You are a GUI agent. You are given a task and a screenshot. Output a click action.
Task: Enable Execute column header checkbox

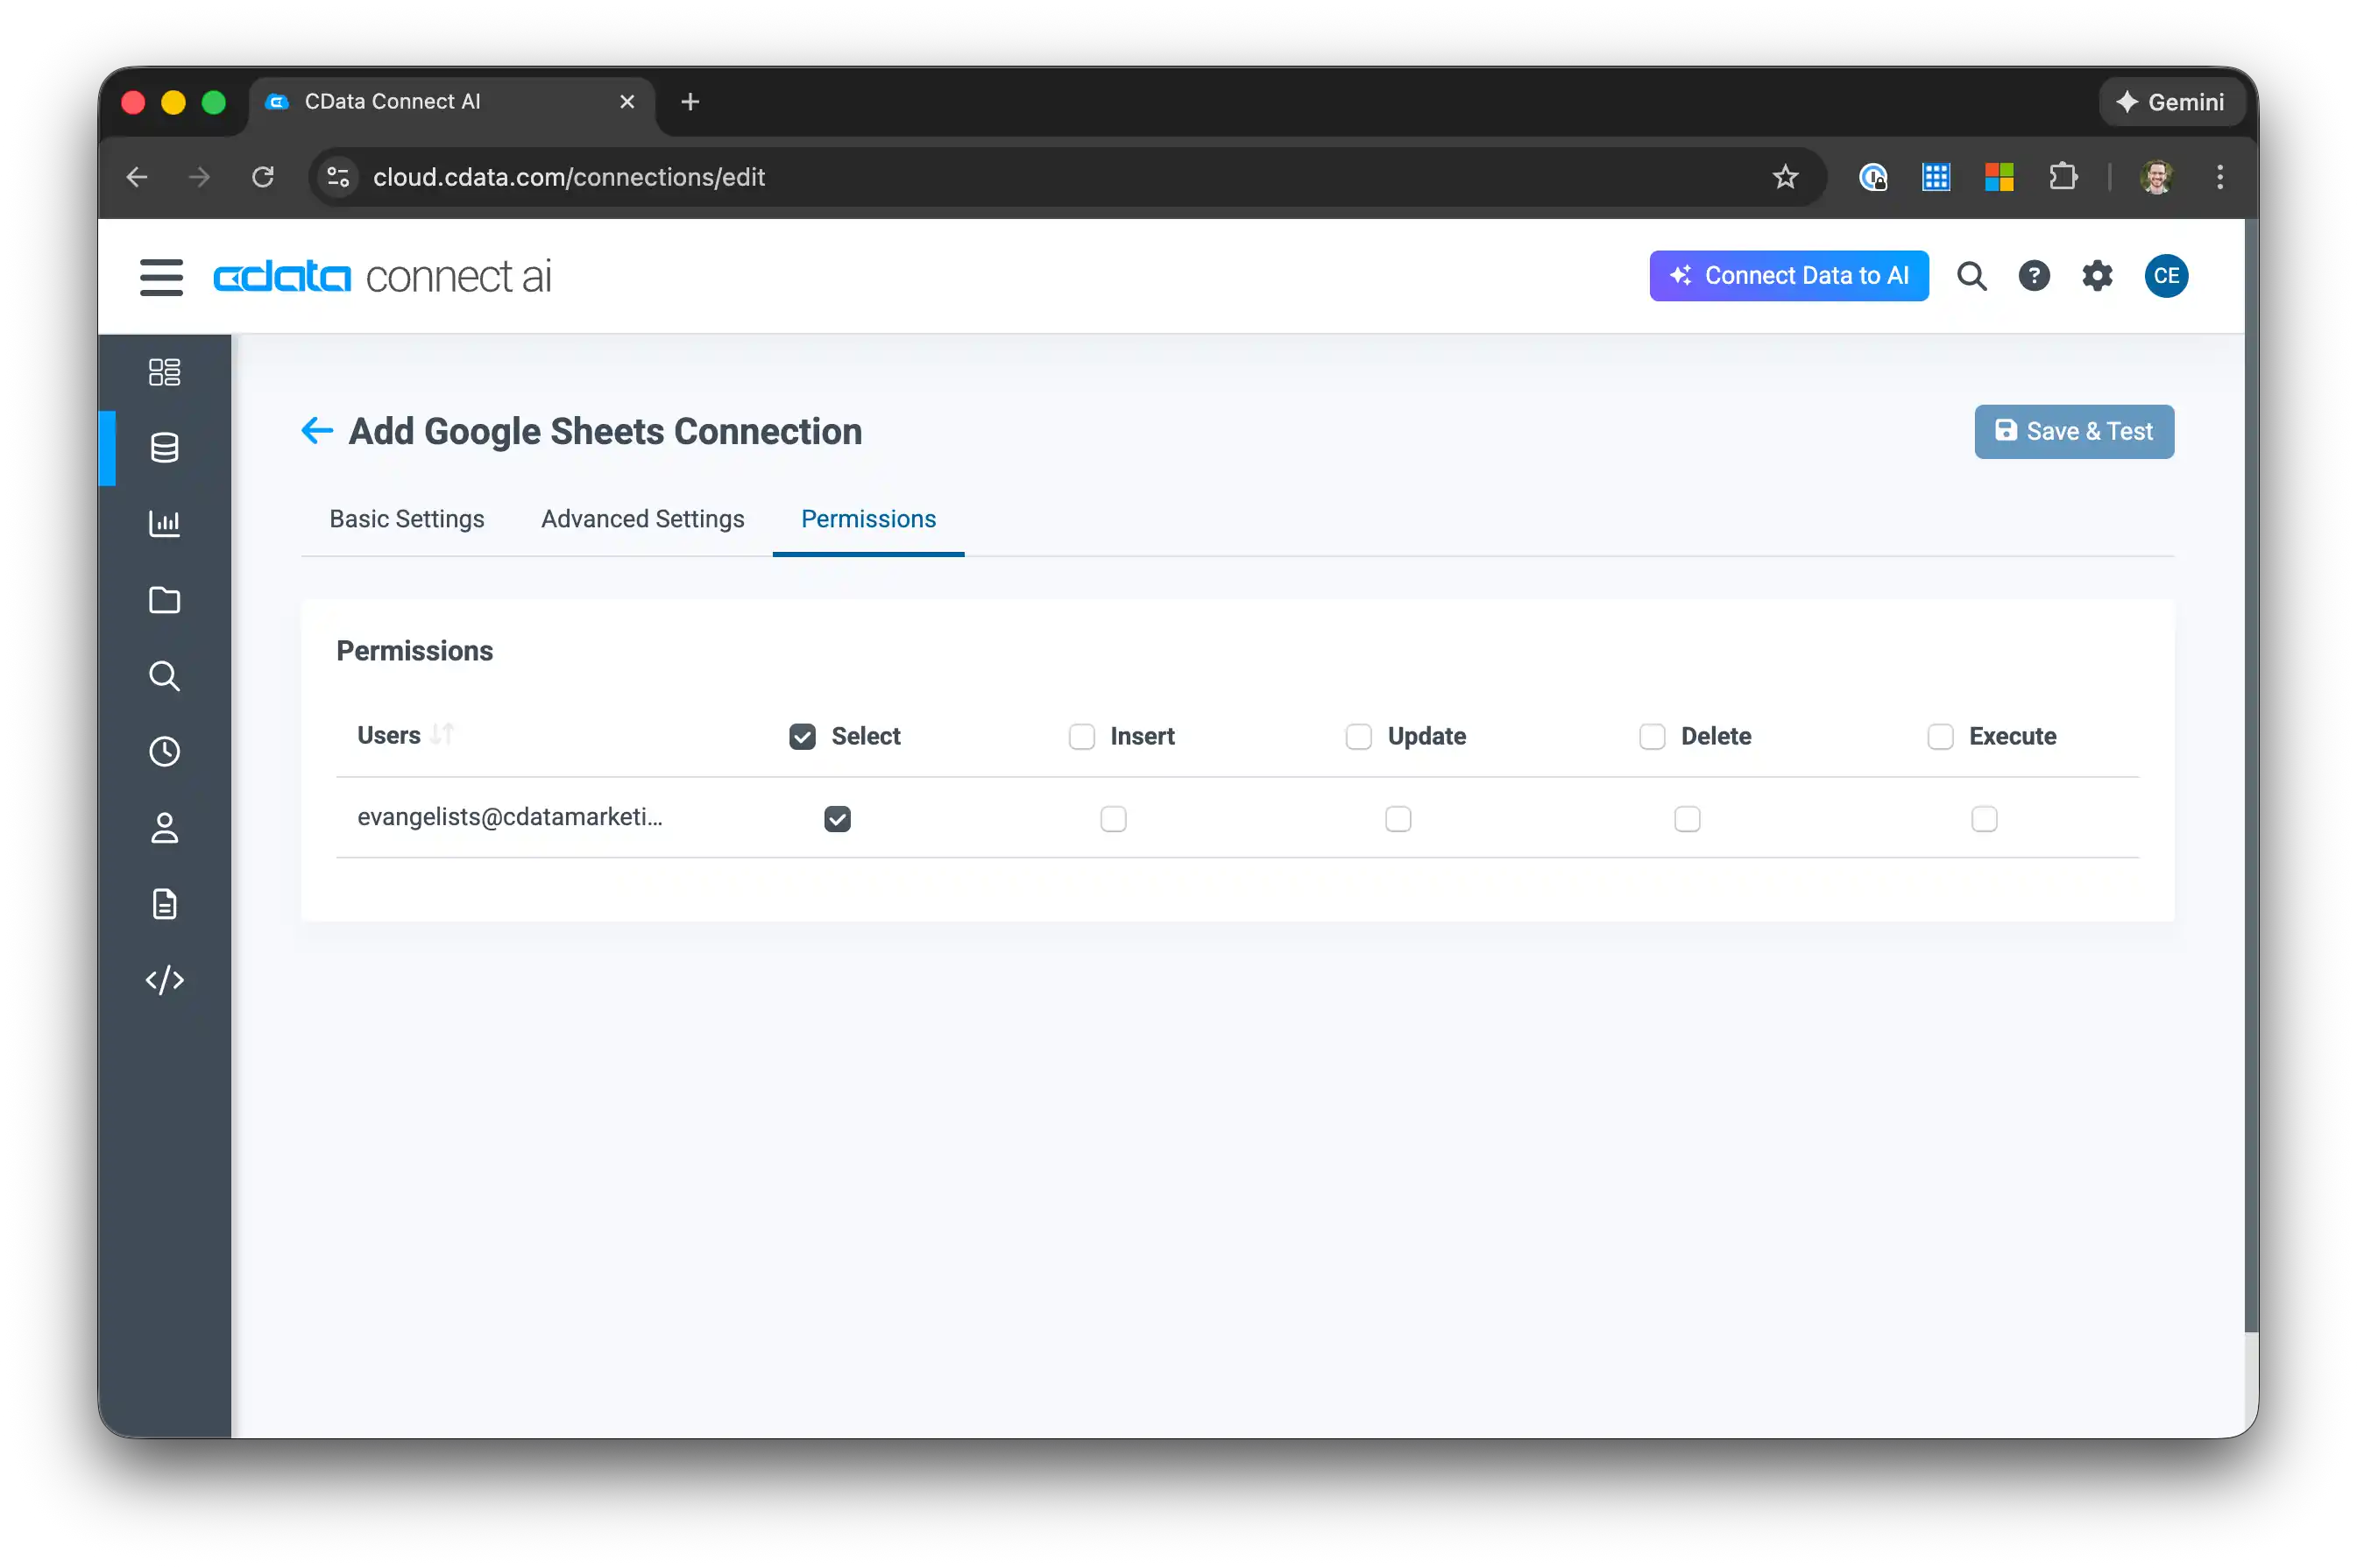coord(1939,737)
